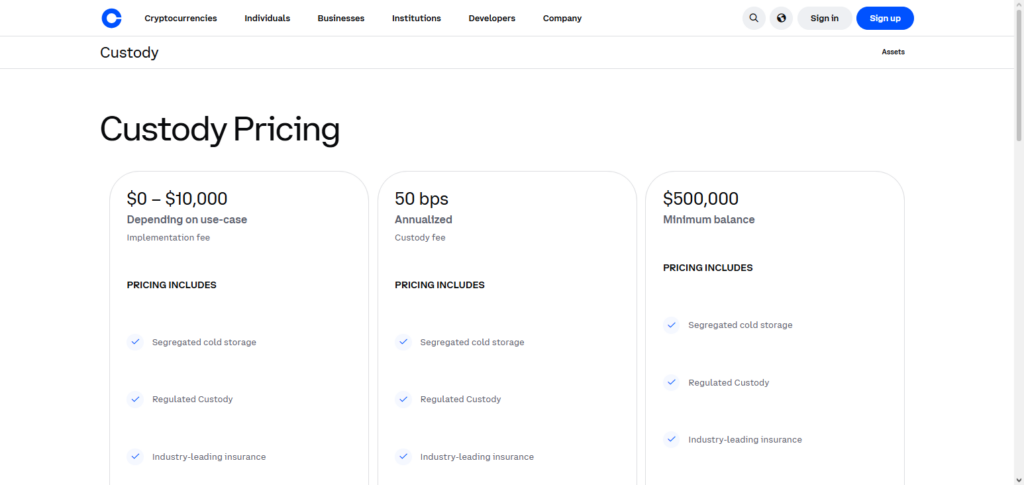Click checkmark icon beside Industry-leading insurance under $0 – $10,000
Screen dimensions: 1024x485
click(135, 457)
